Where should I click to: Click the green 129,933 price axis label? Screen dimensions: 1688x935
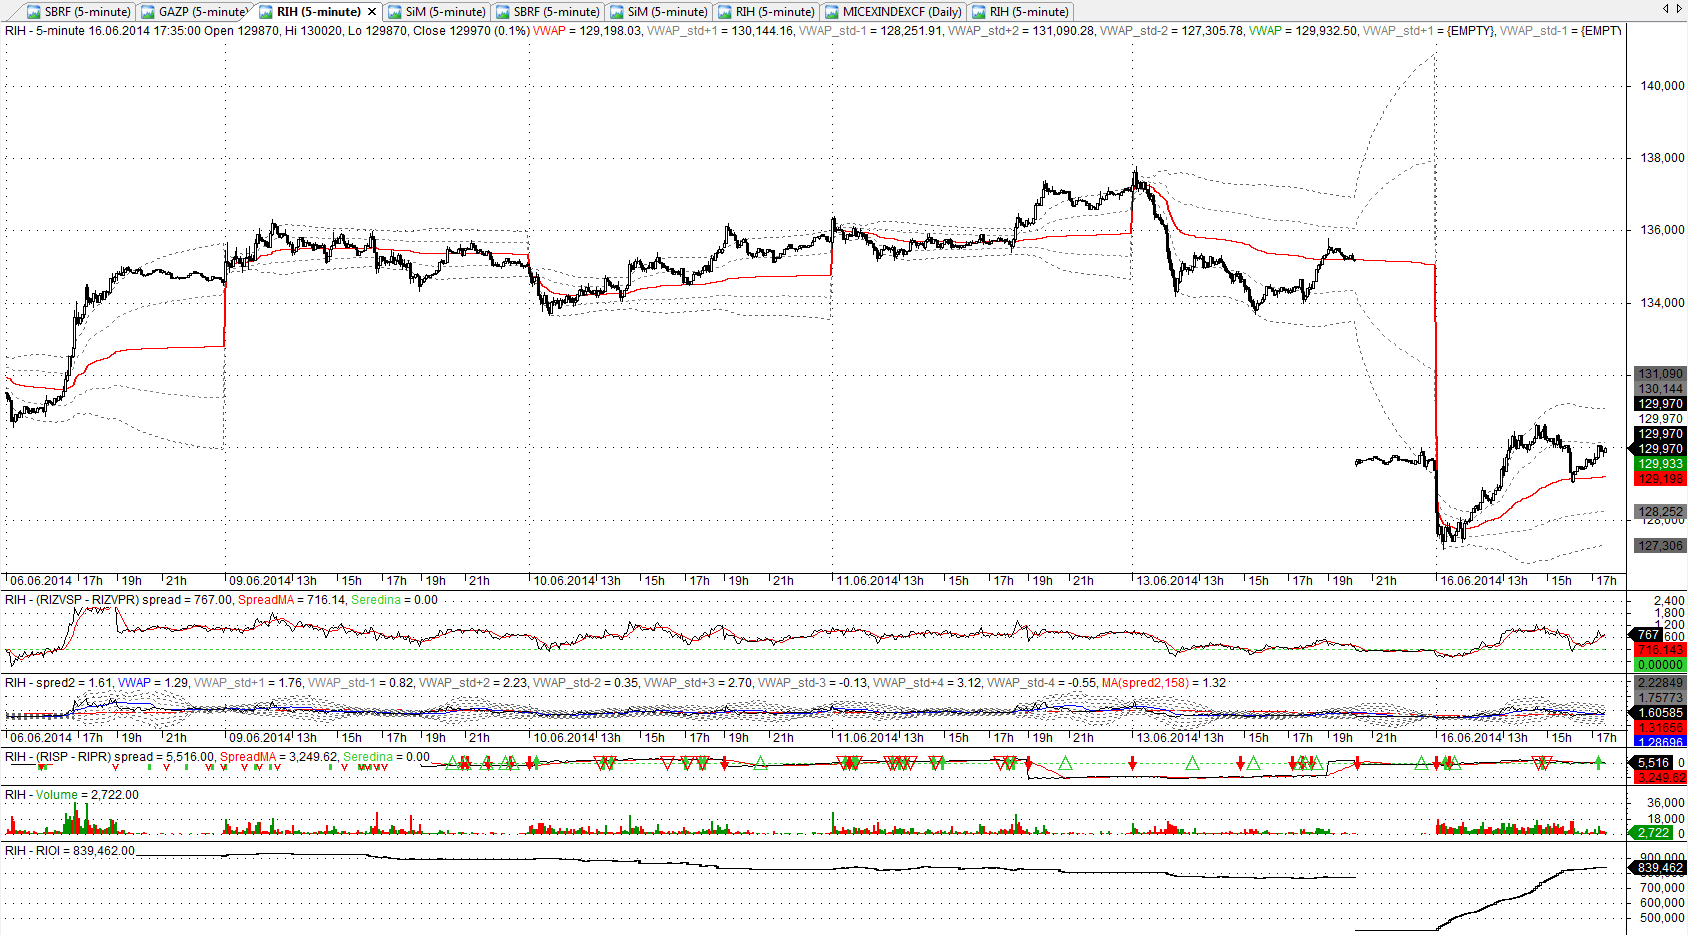coord(1660,464)
